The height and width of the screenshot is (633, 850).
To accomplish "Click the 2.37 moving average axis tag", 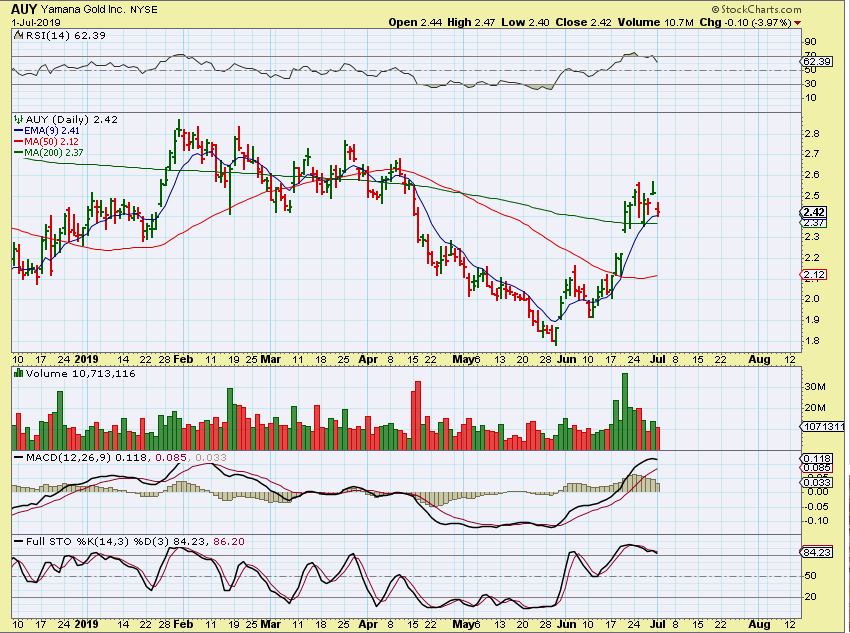I will pyautogui.click(x=814, y=223).
